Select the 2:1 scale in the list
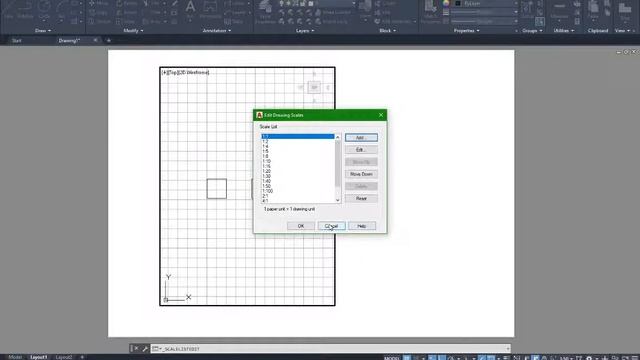Image resolution: width=640 pixels, height=360 pixels. click(x=298, y=196)
